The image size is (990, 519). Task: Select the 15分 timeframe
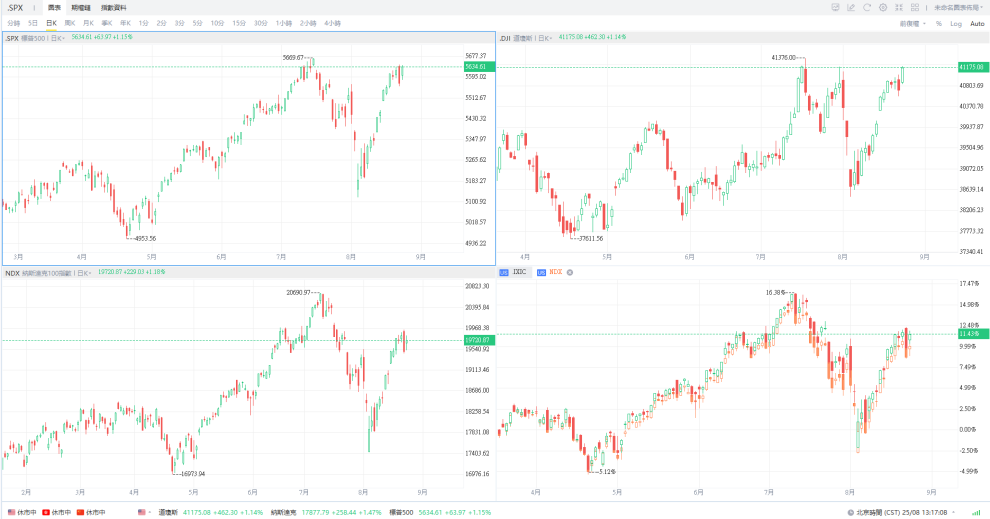click(x=239, y=23)
